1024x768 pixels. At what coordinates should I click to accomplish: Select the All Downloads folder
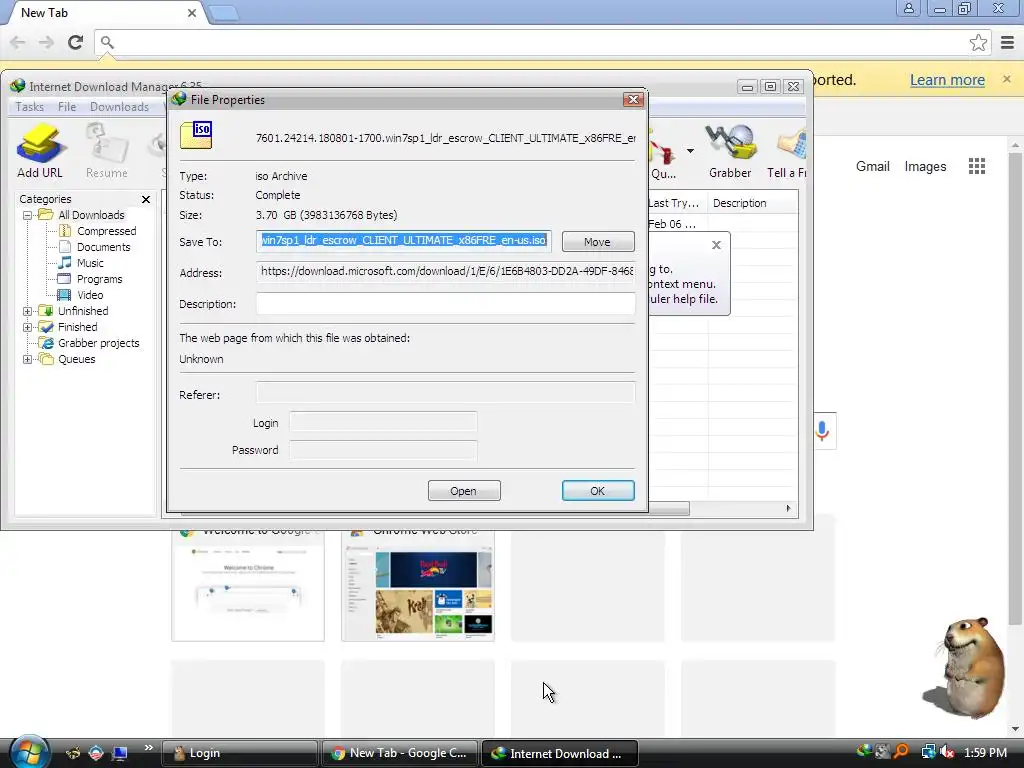(x=91, y=215)
